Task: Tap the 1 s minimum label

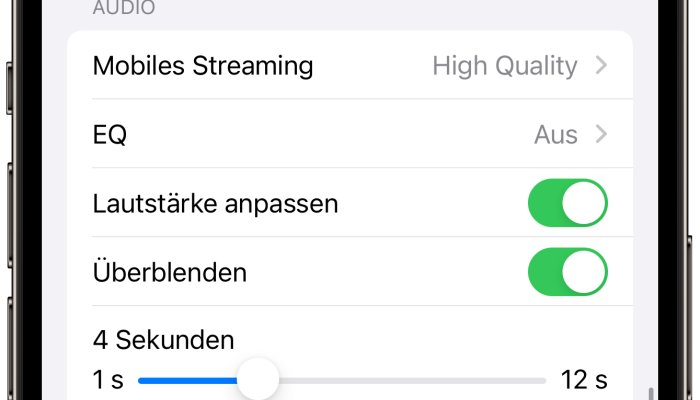Action: pyautogui.click(x=108, y=380)
